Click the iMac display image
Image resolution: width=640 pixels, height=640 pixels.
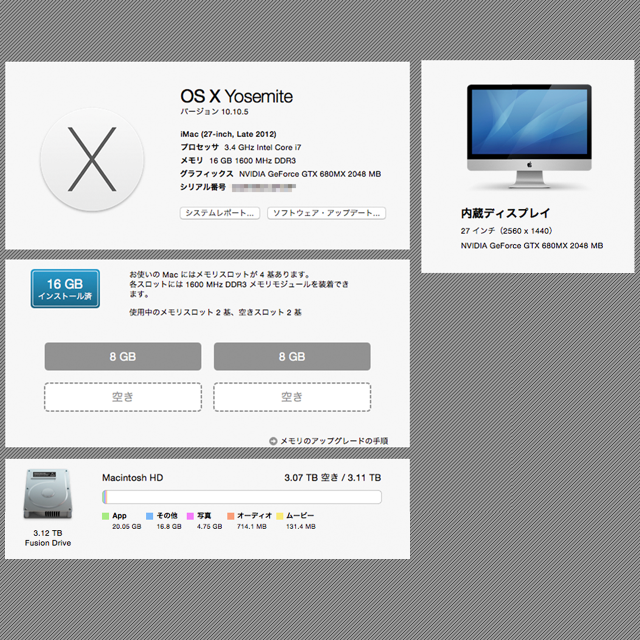[x=529, y=136]
